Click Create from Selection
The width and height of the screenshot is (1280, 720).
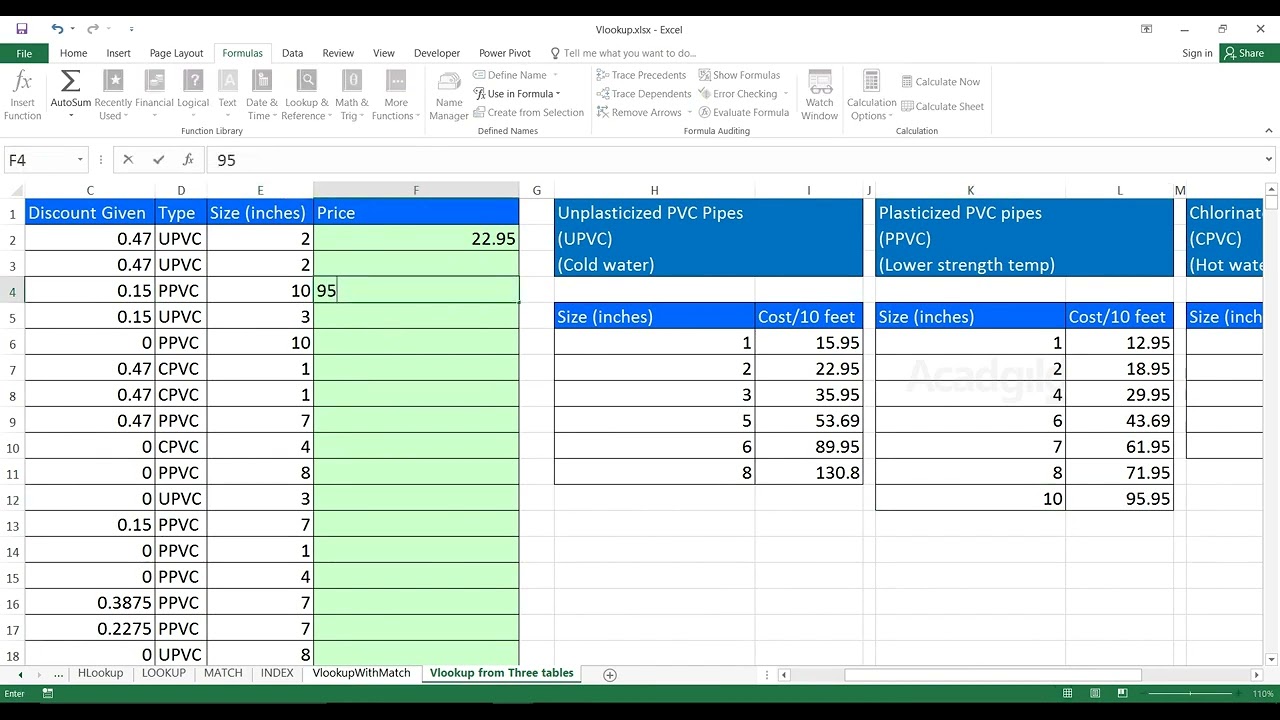click(x=529, y=113)
